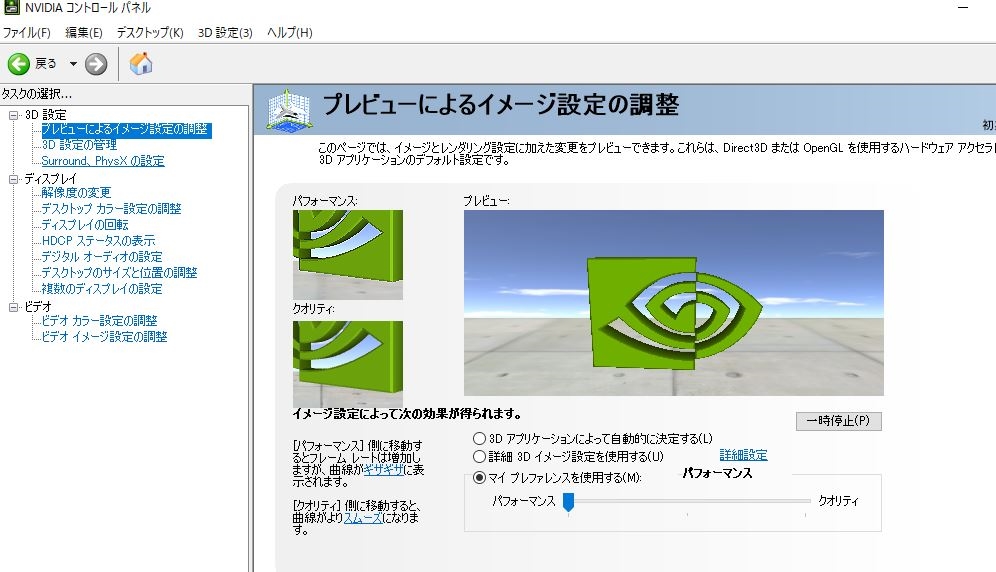Click the スムーズ help link

click(363, 518)
